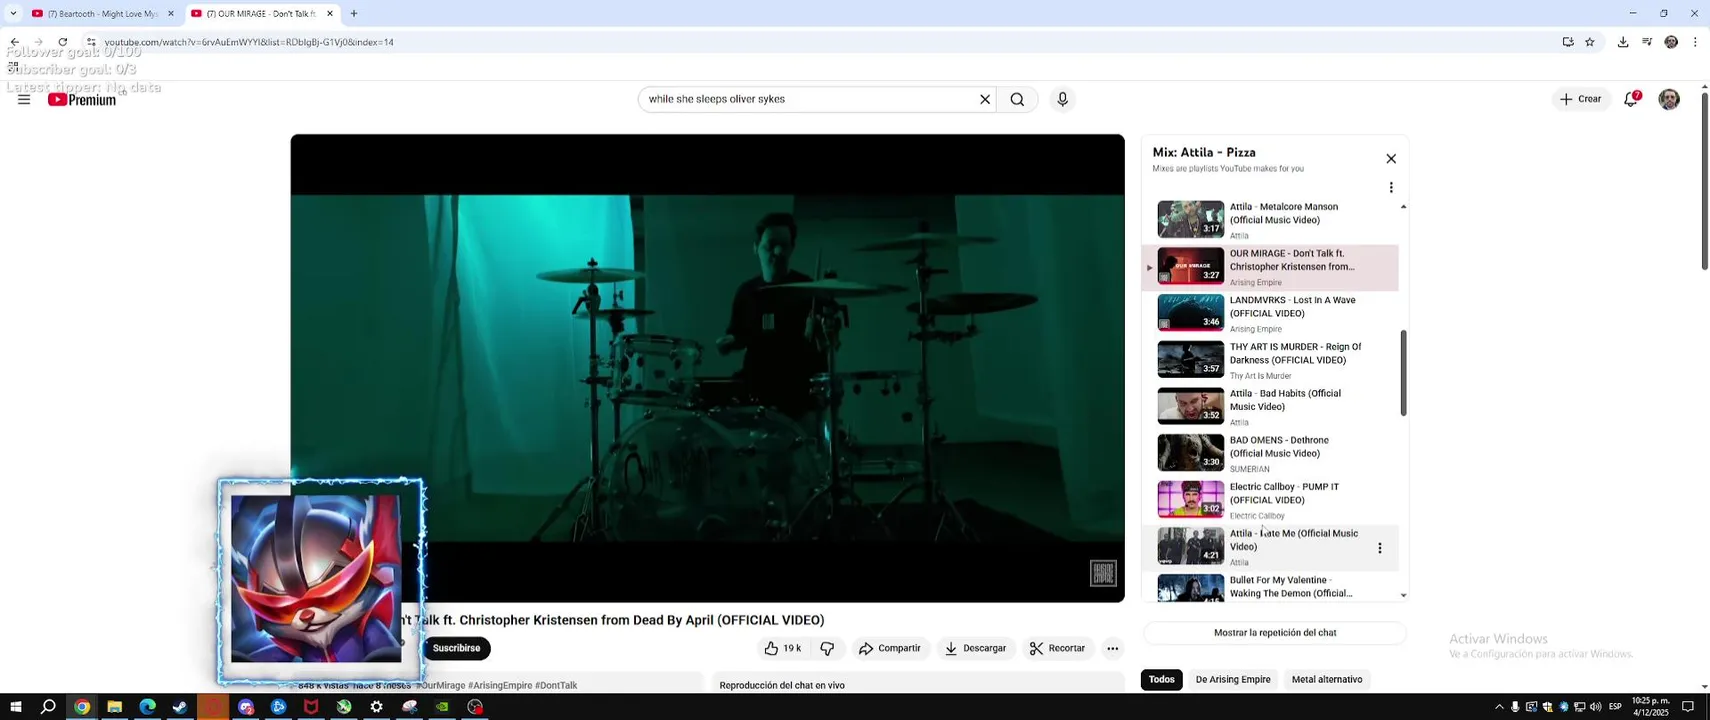Play LANDMVRKS - Lost In A Wave

click(x=1270, y=313)
